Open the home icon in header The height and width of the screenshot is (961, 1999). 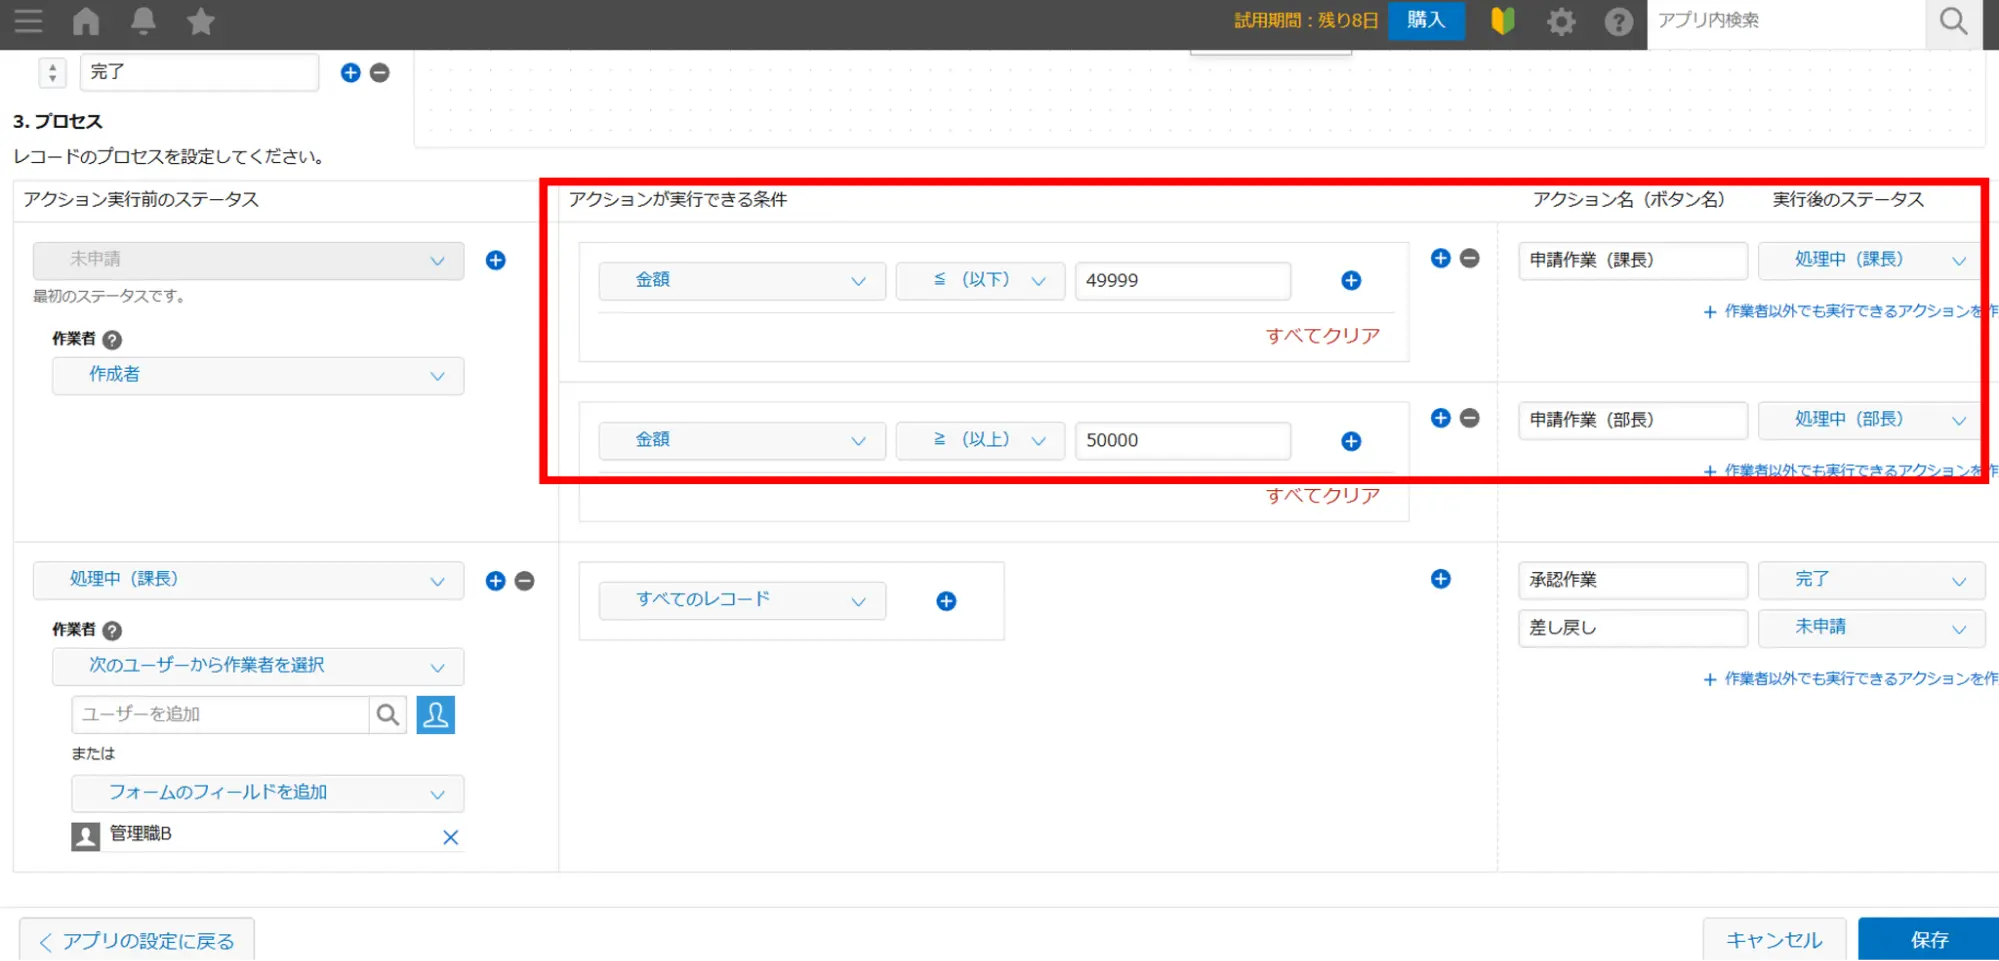[x=86, y=21]
